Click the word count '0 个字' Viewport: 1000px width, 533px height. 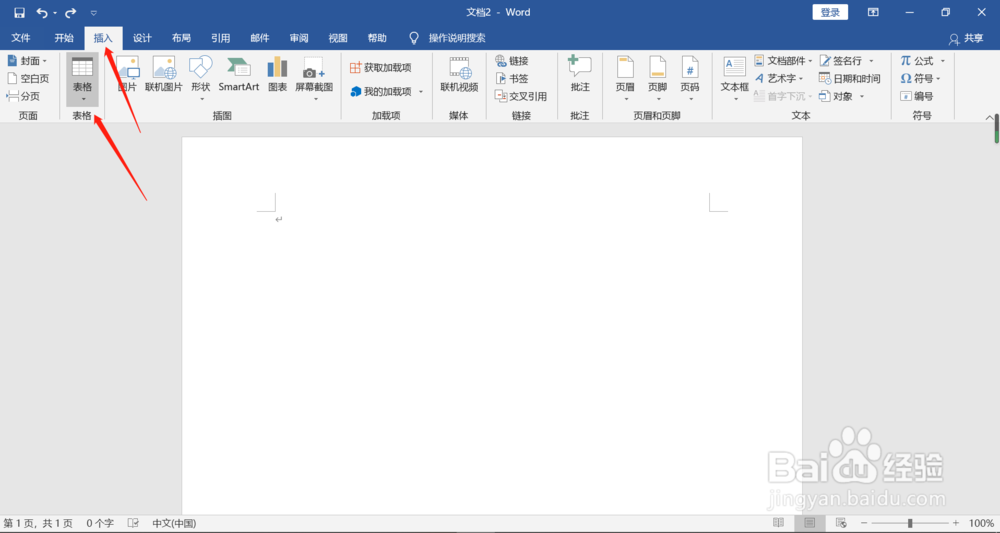pos(100,523)
